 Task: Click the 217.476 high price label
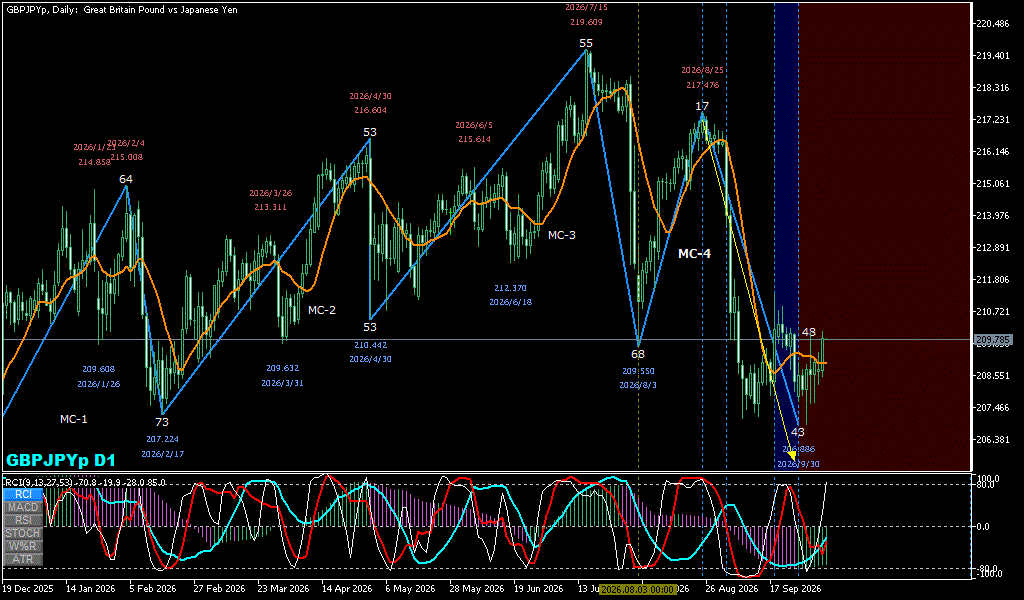click(702, 85)
